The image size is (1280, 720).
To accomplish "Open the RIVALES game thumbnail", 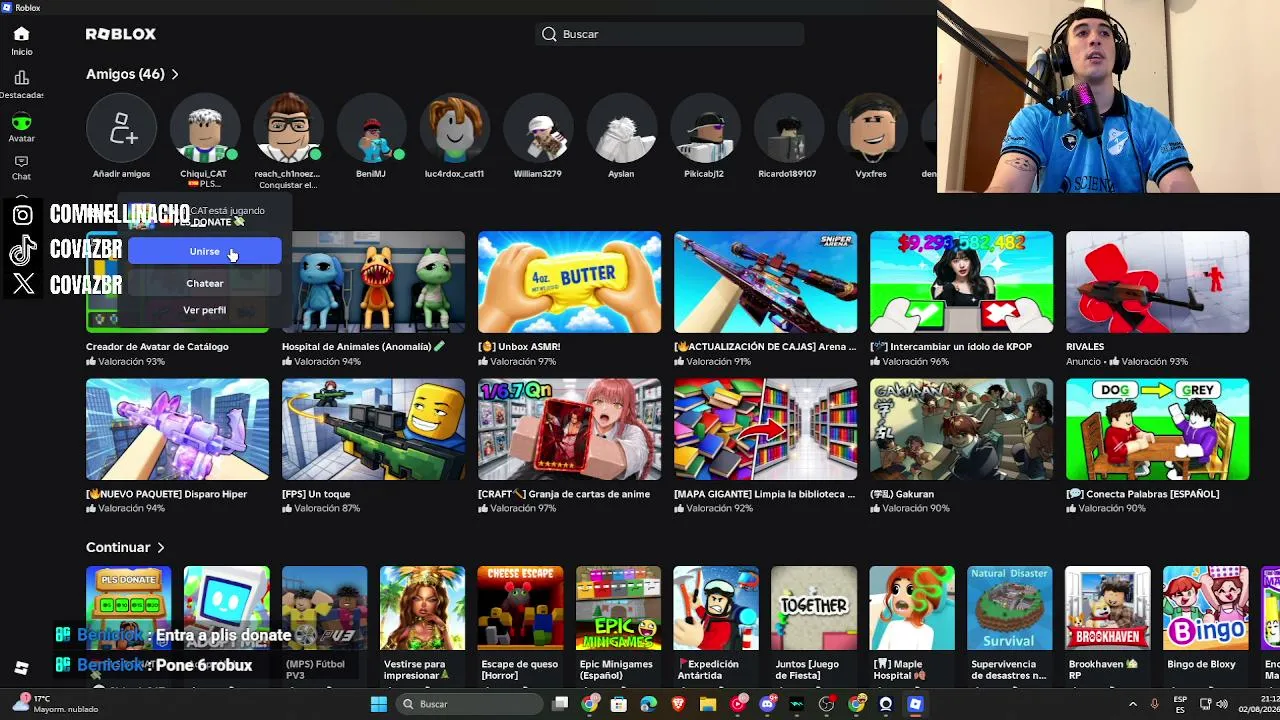I will tap(1157, 282).
